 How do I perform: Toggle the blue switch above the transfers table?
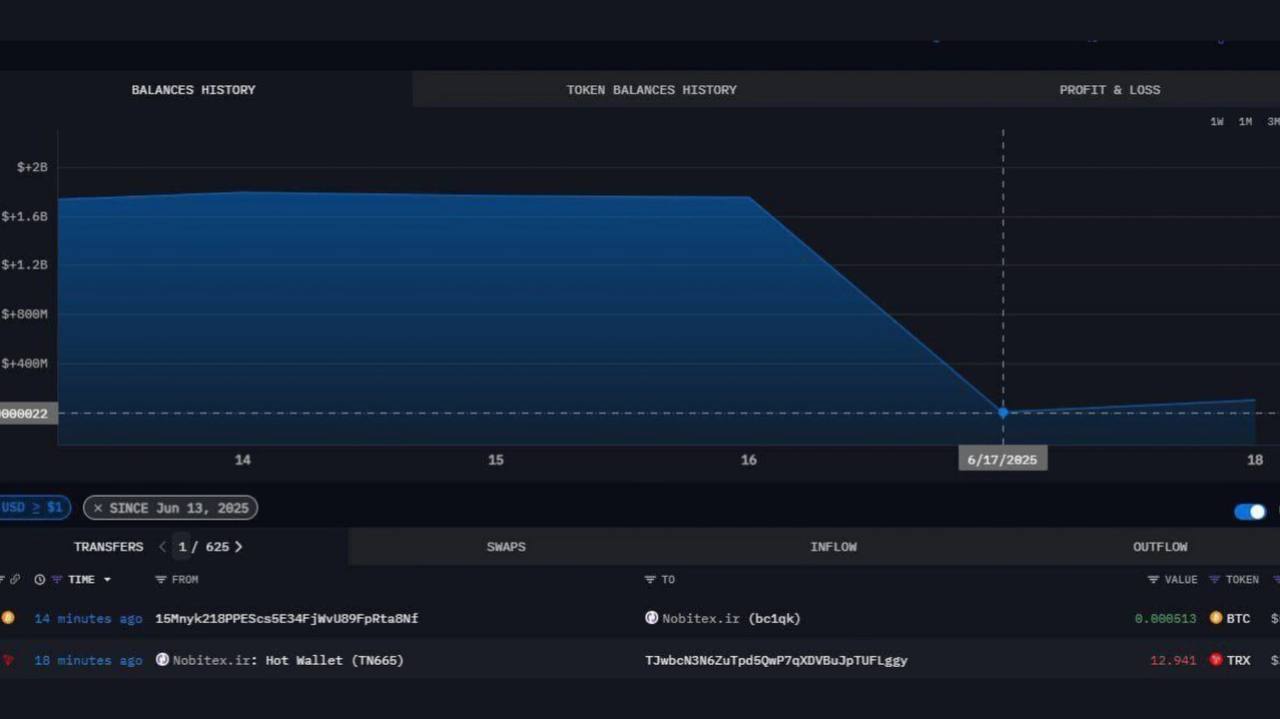[x=1250, y=512]
